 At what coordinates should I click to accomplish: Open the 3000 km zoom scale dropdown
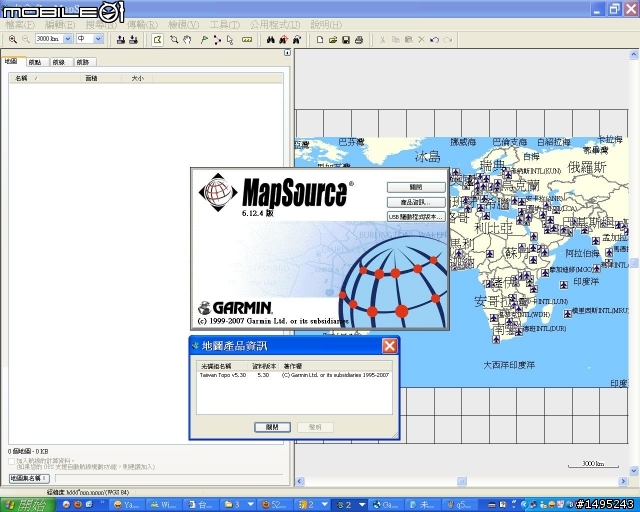(68, 39)
